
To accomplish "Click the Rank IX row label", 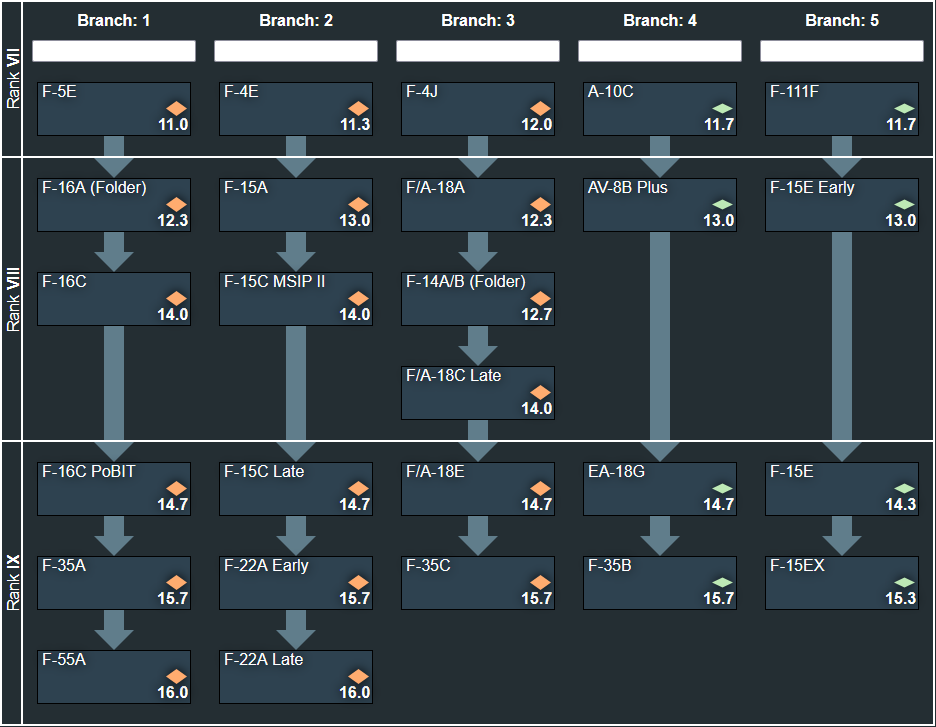I will coord(13,583).
